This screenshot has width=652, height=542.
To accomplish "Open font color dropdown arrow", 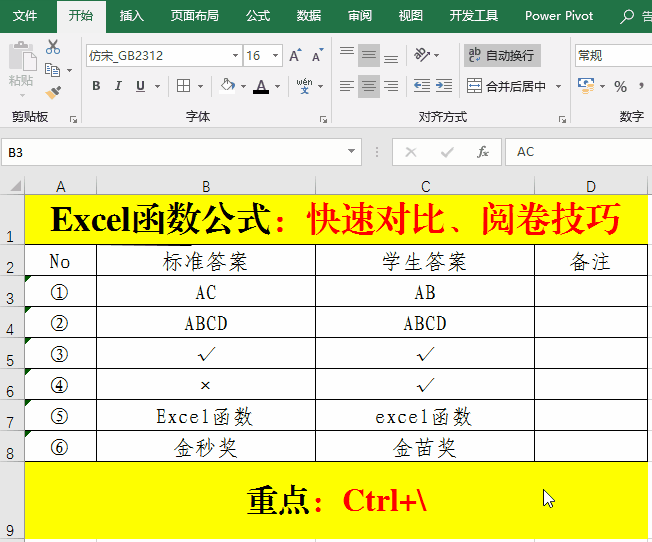I will [x=278, y=87].
